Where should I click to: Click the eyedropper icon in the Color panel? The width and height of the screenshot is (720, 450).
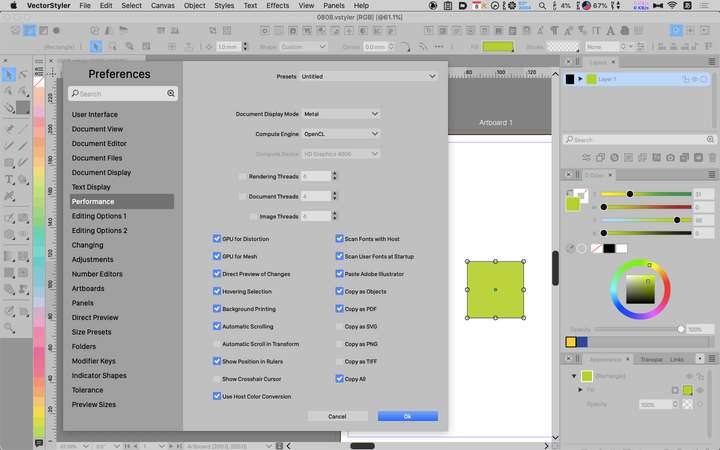[x=570, y=248]
